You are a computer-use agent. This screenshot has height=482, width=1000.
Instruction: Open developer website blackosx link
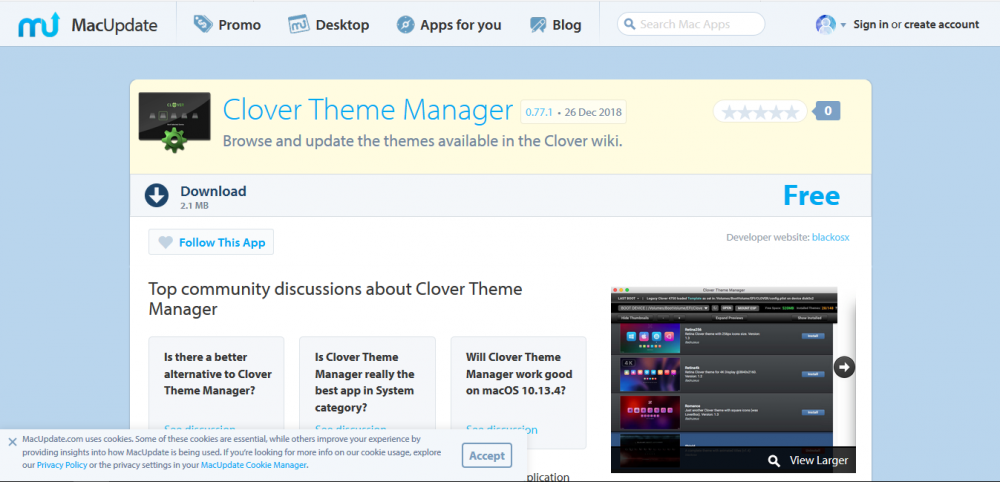point(830,237)
